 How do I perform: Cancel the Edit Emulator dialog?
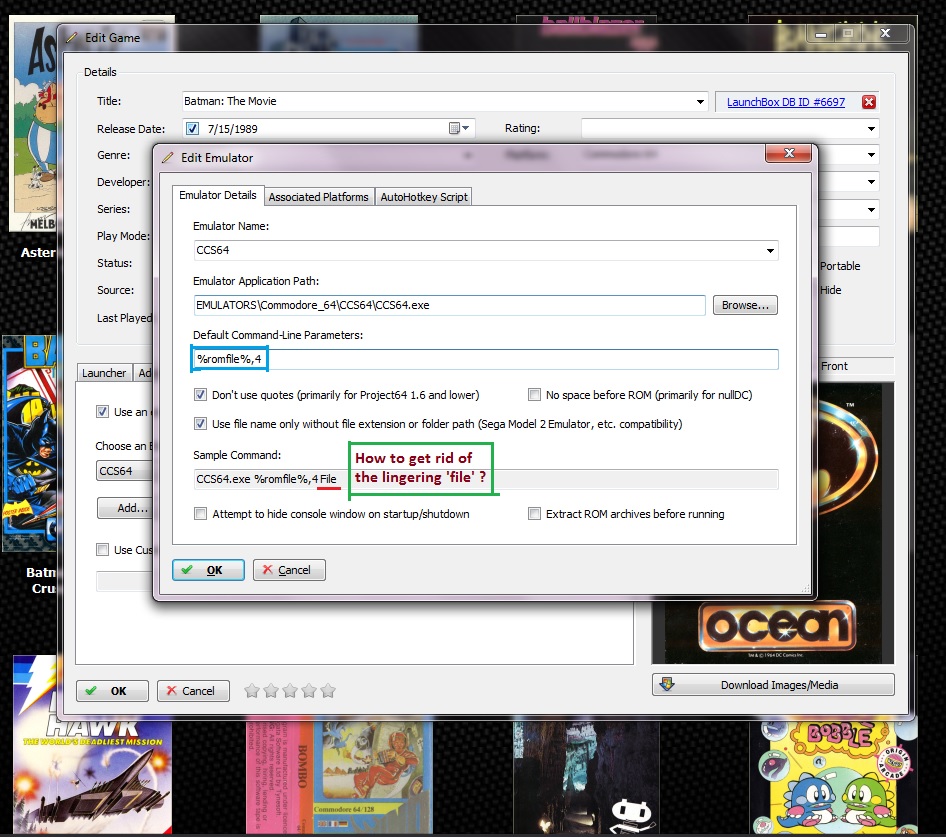click(x=289, y=570)
